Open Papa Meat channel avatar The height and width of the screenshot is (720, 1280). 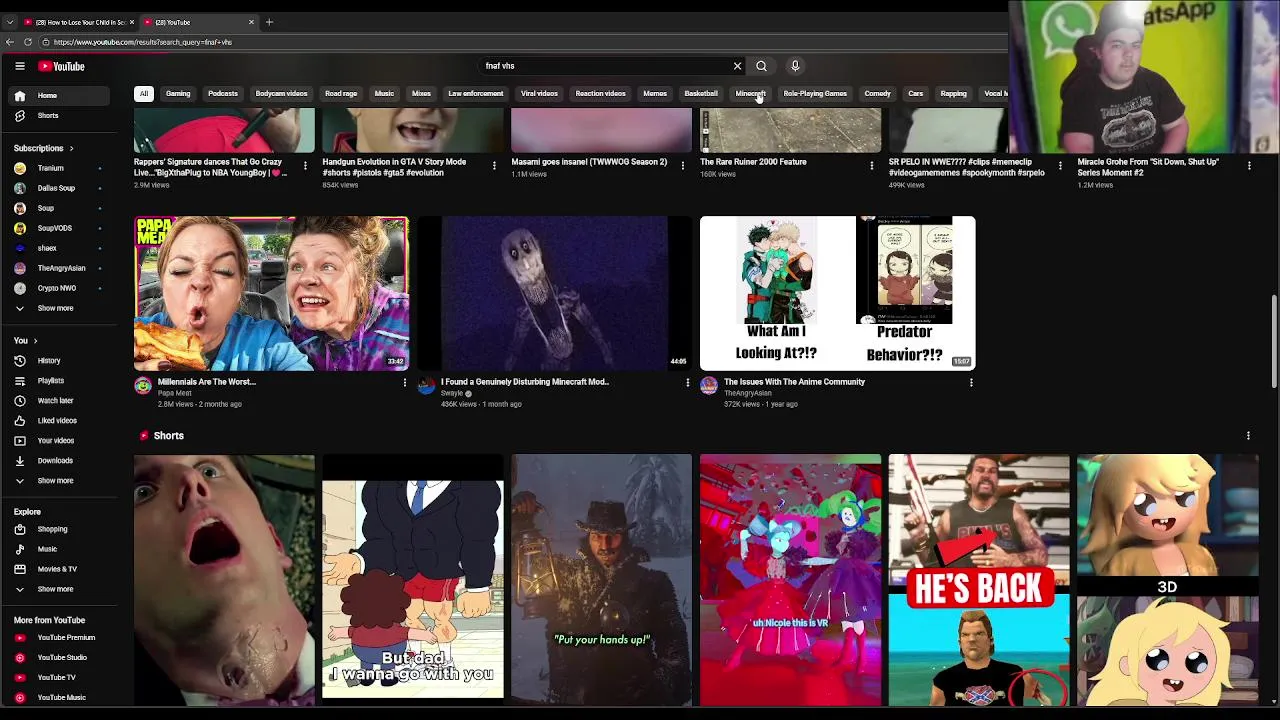pyautogui.click(x=143, y=386)
